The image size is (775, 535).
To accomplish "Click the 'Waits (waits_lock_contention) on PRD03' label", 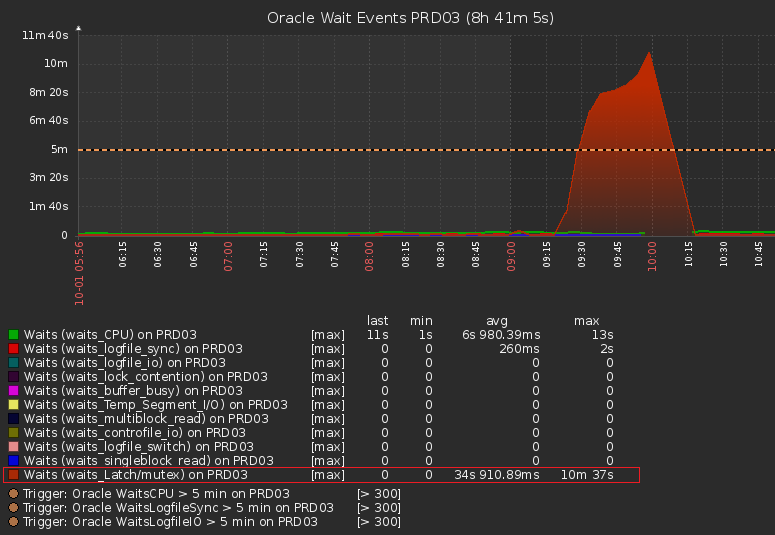I will (146, 377).
